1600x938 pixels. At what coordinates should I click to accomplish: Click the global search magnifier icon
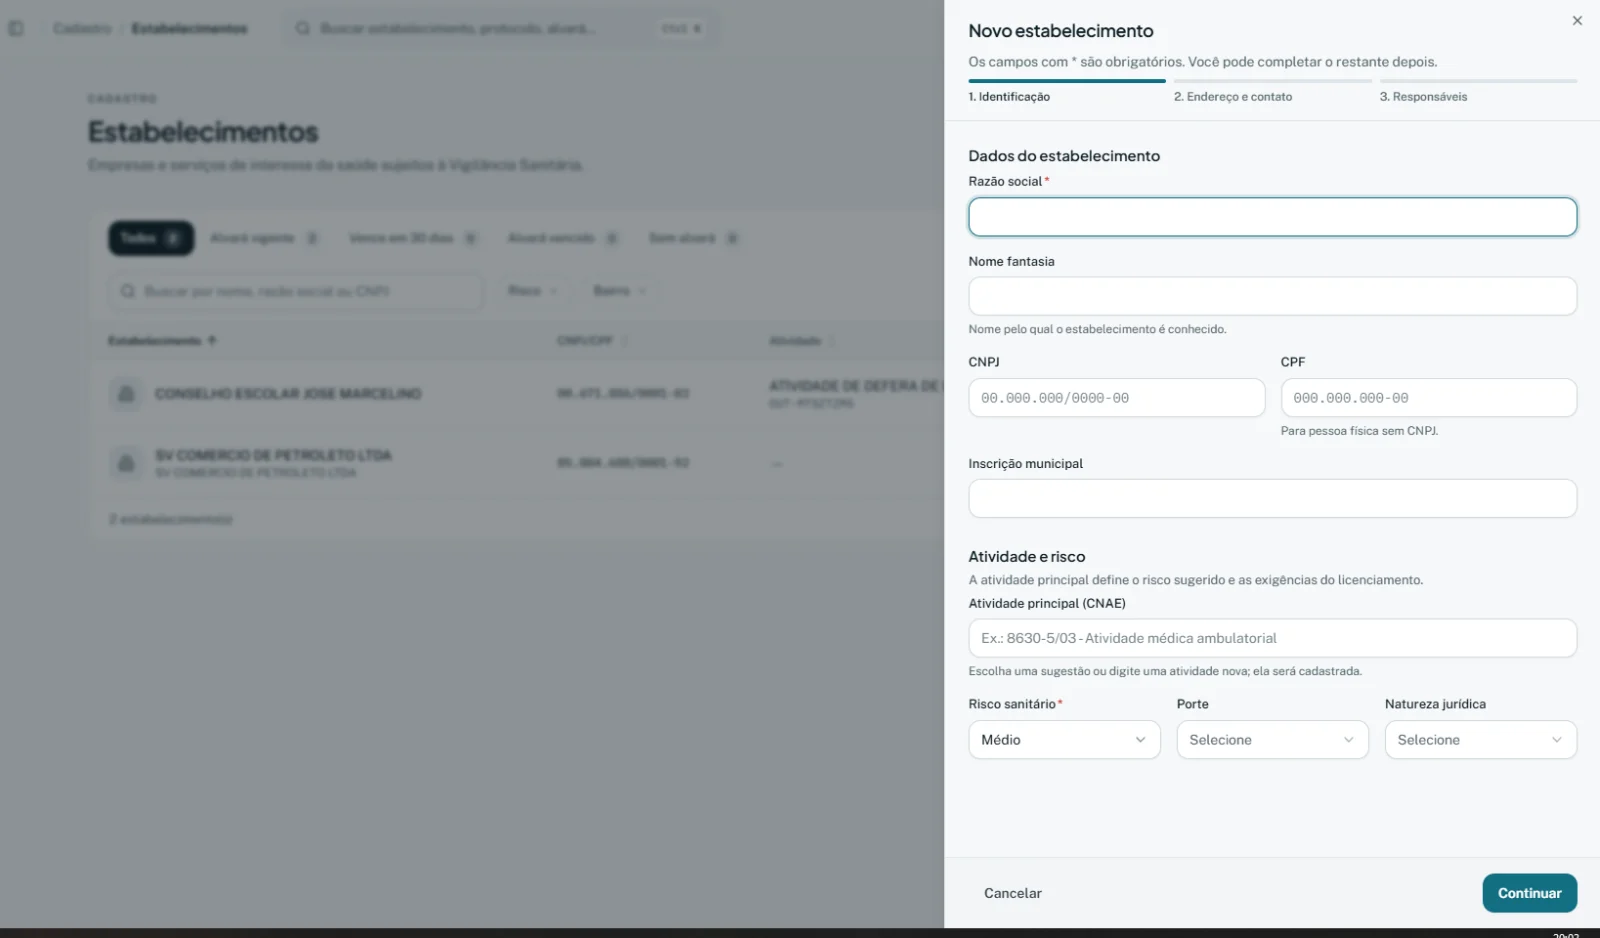coord(302,28)
